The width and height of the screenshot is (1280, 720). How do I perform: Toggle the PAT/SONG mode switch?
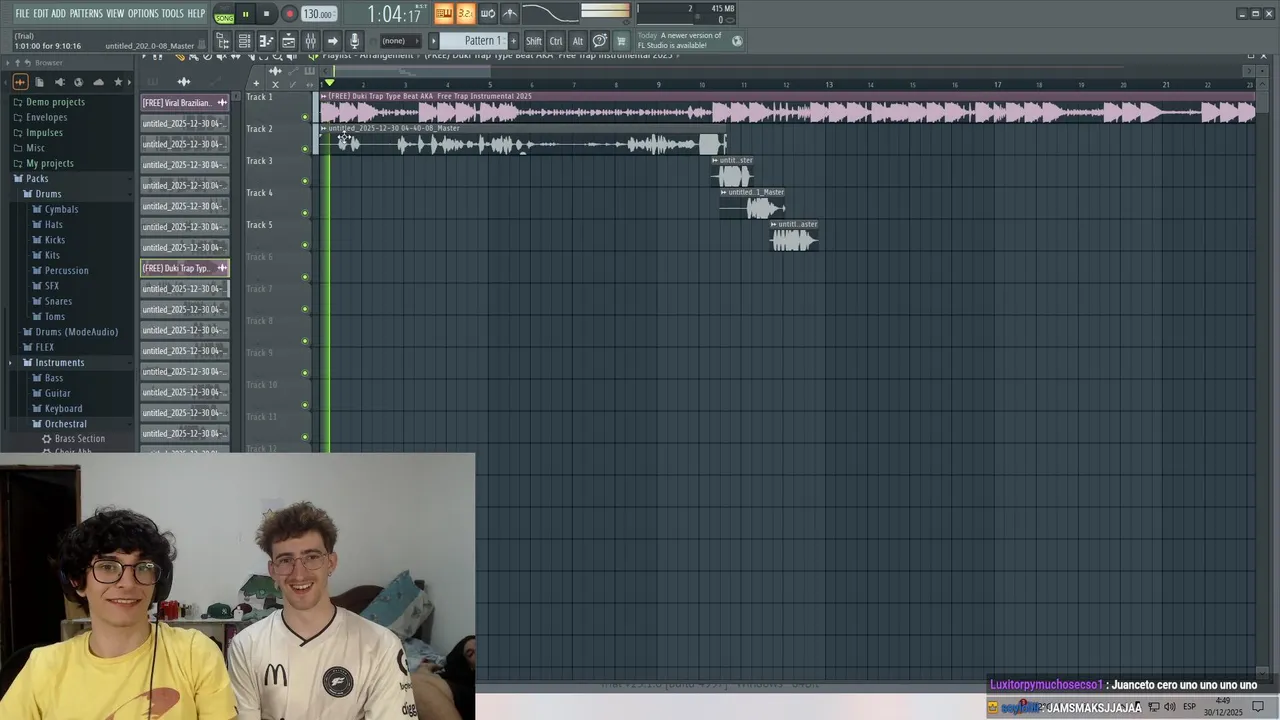point(224,14)
